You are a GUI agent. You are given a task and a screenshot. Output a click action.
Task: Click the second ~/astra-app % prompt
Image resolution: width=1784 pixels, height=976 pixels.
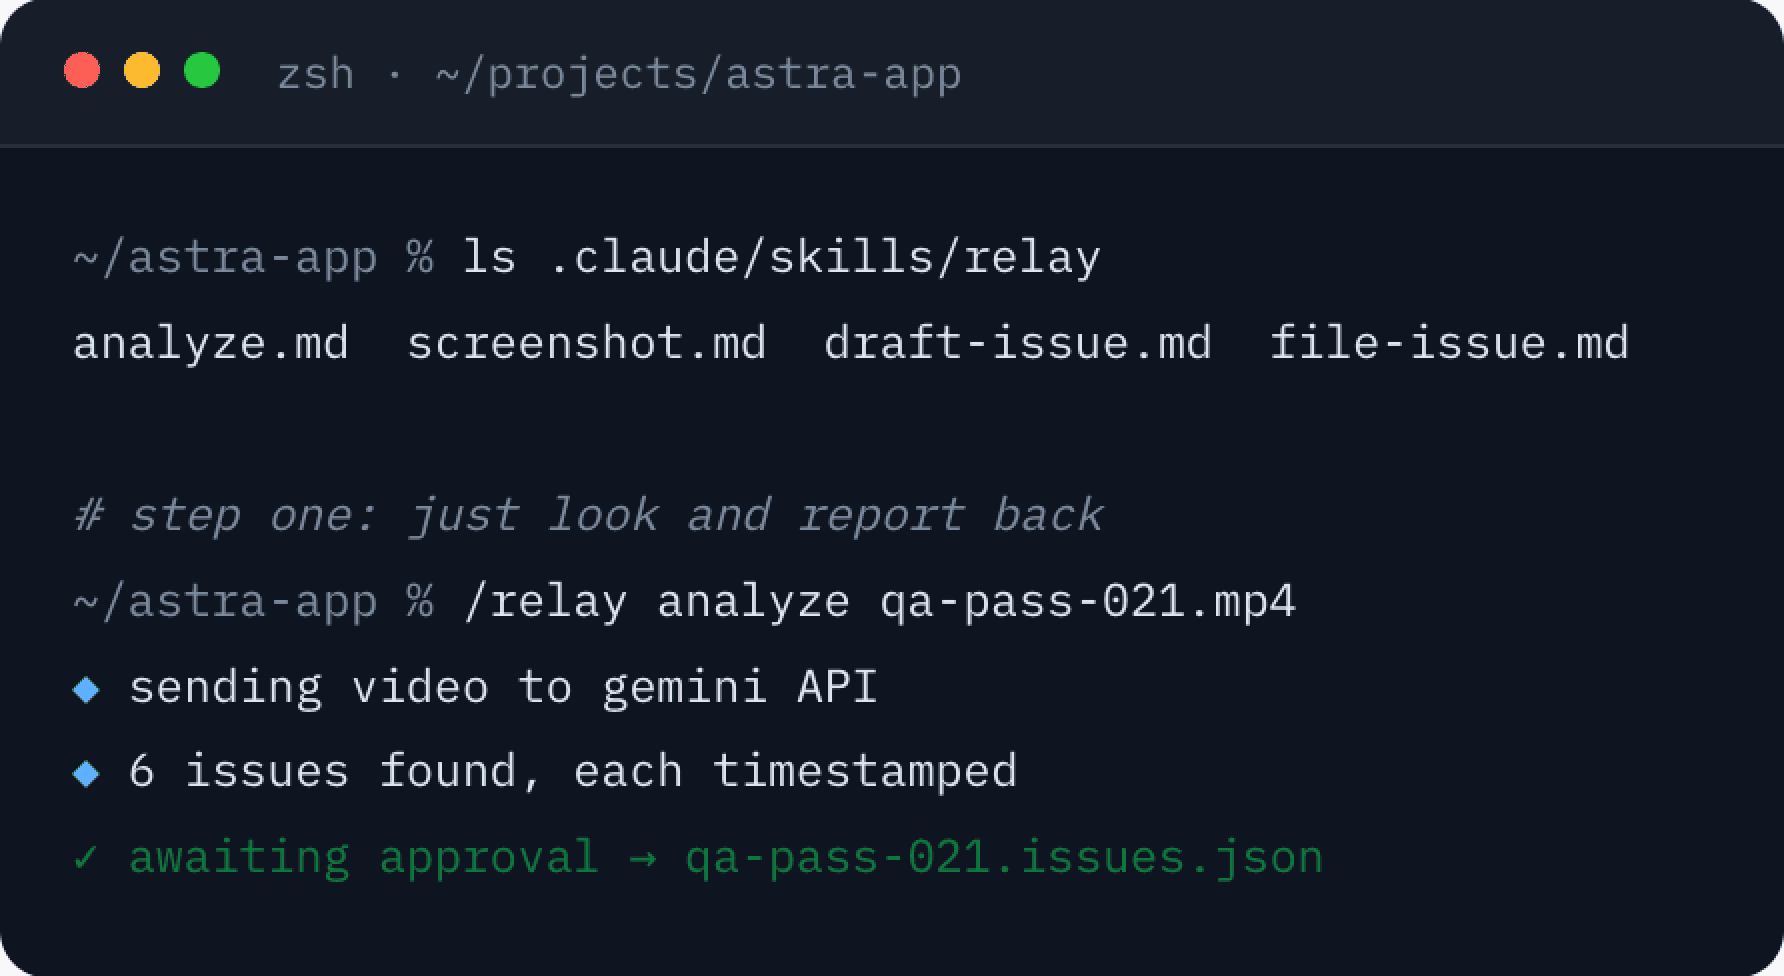[253, 601]
